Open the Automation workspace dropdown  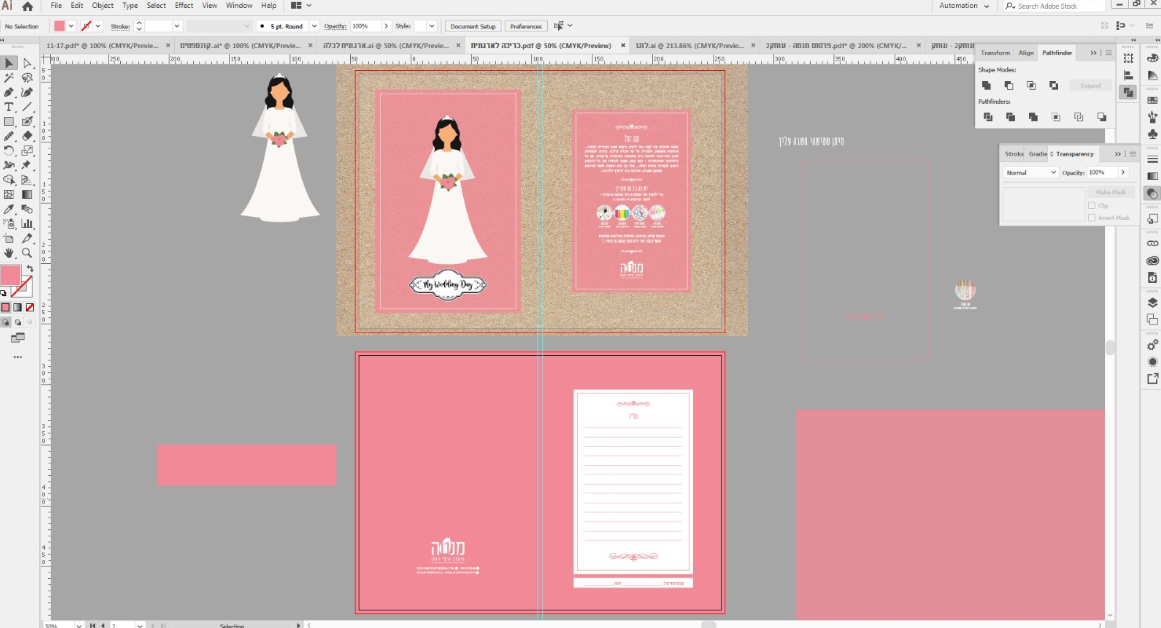(x=964, y=6)
